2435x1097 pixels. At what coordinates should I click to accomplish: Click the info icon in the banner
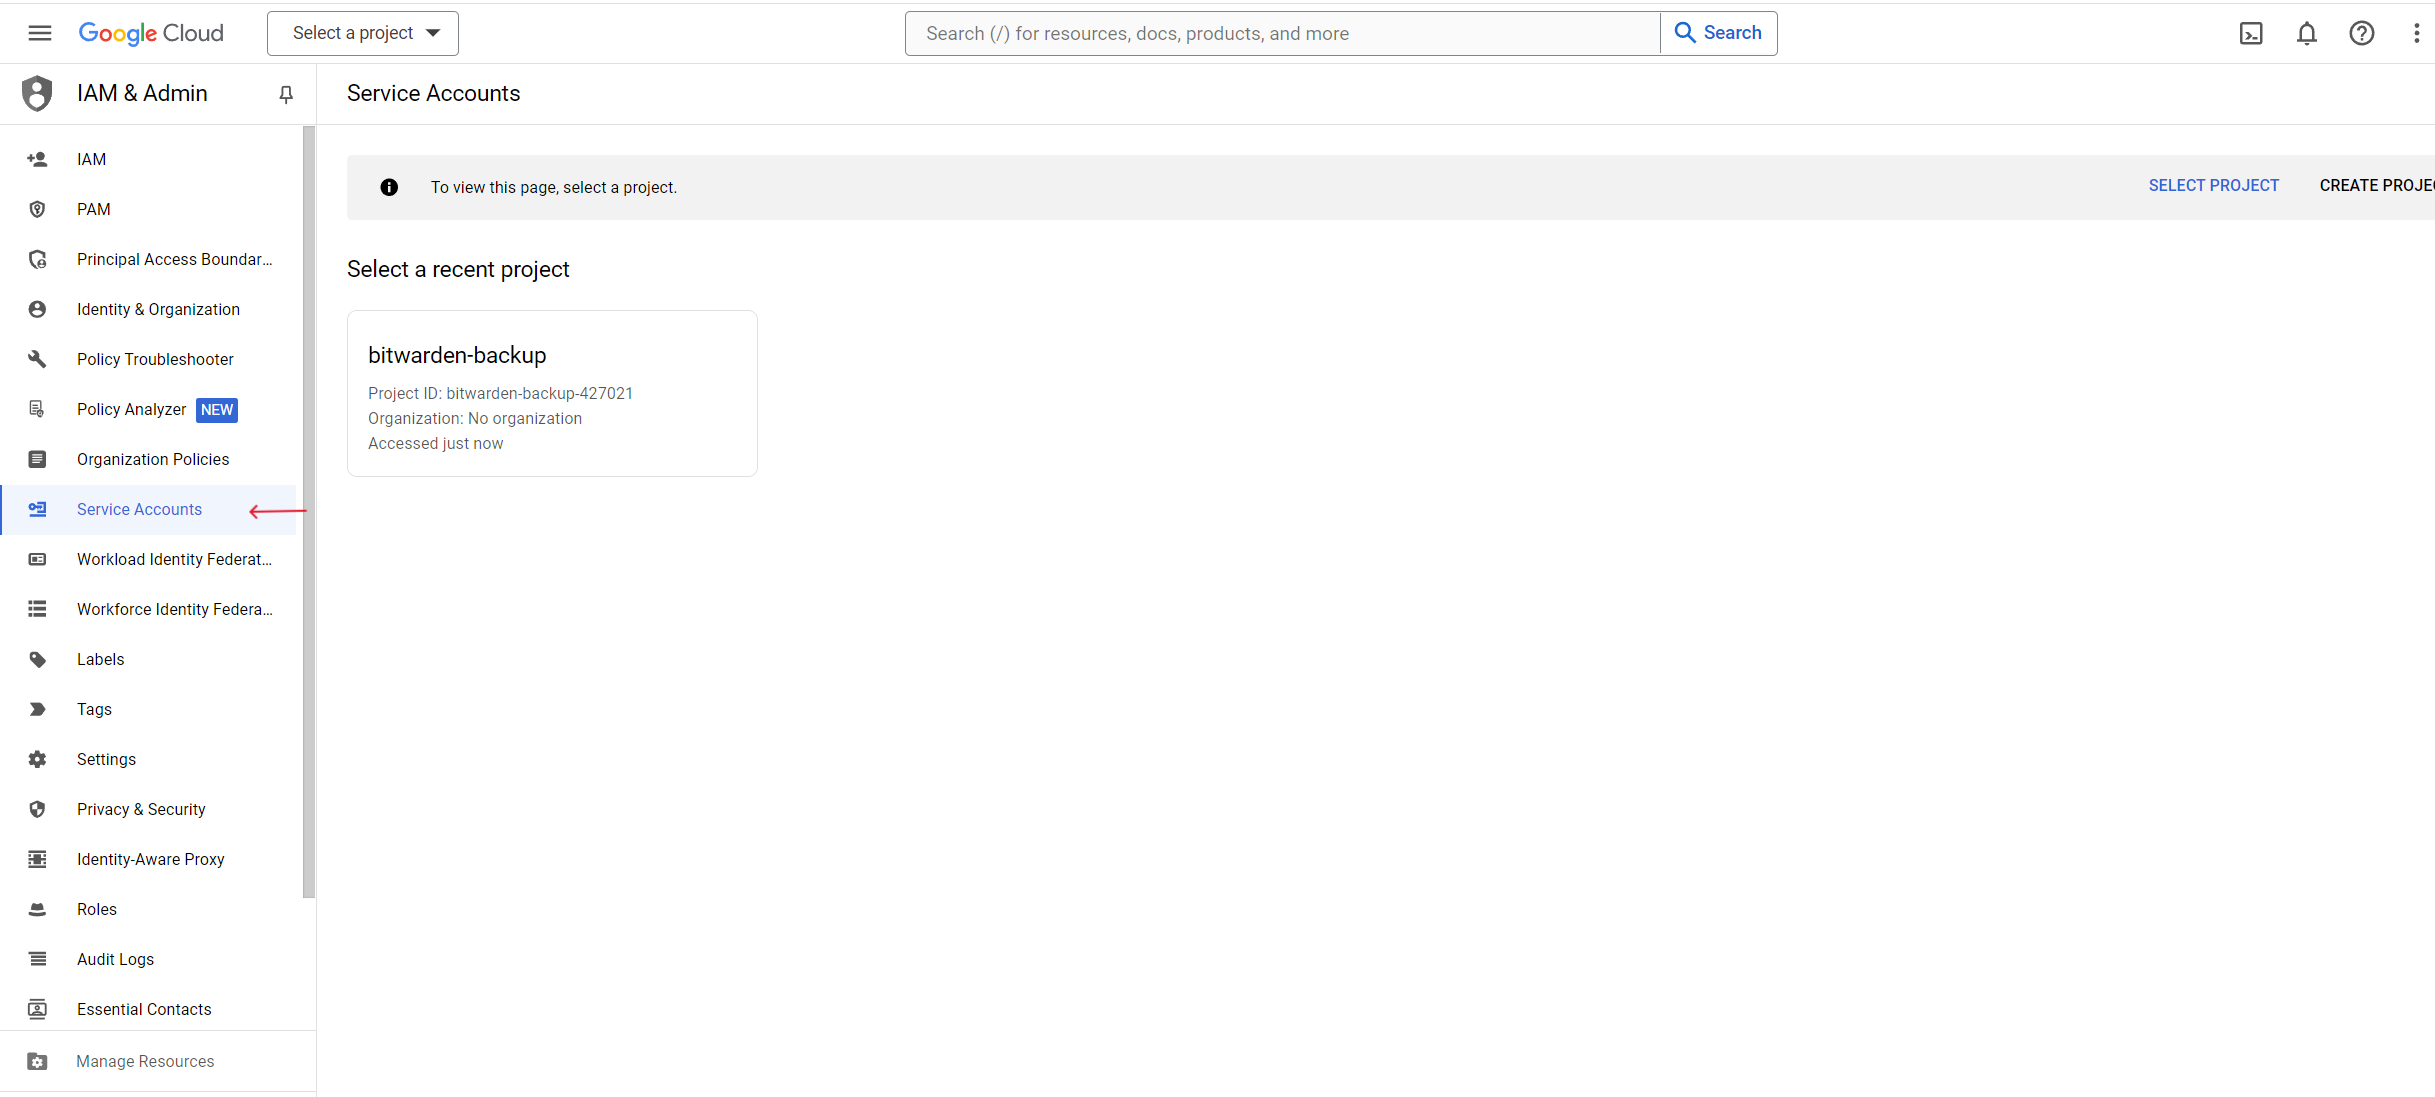coord(389,187)
